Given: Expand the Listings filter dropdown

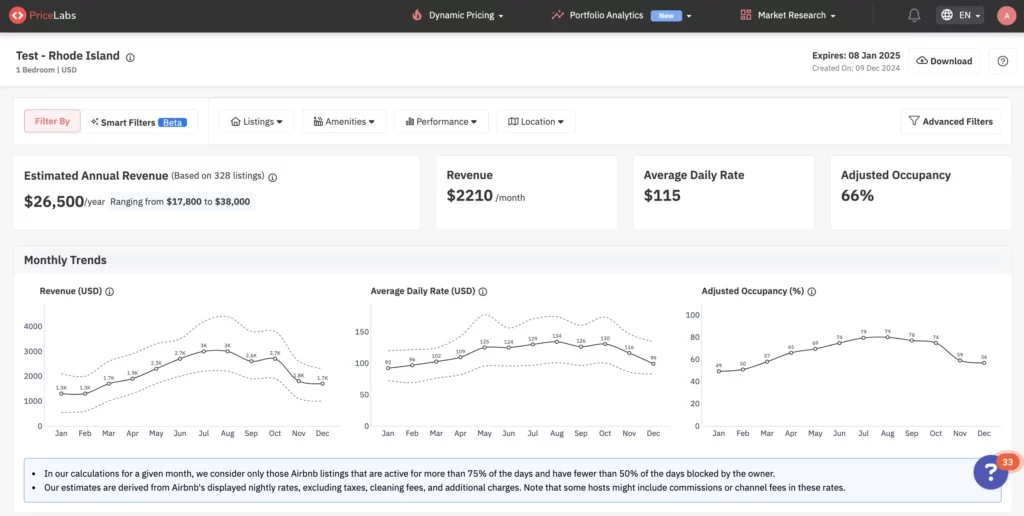Looking at the screenshot, I should [x=256, y=122].
